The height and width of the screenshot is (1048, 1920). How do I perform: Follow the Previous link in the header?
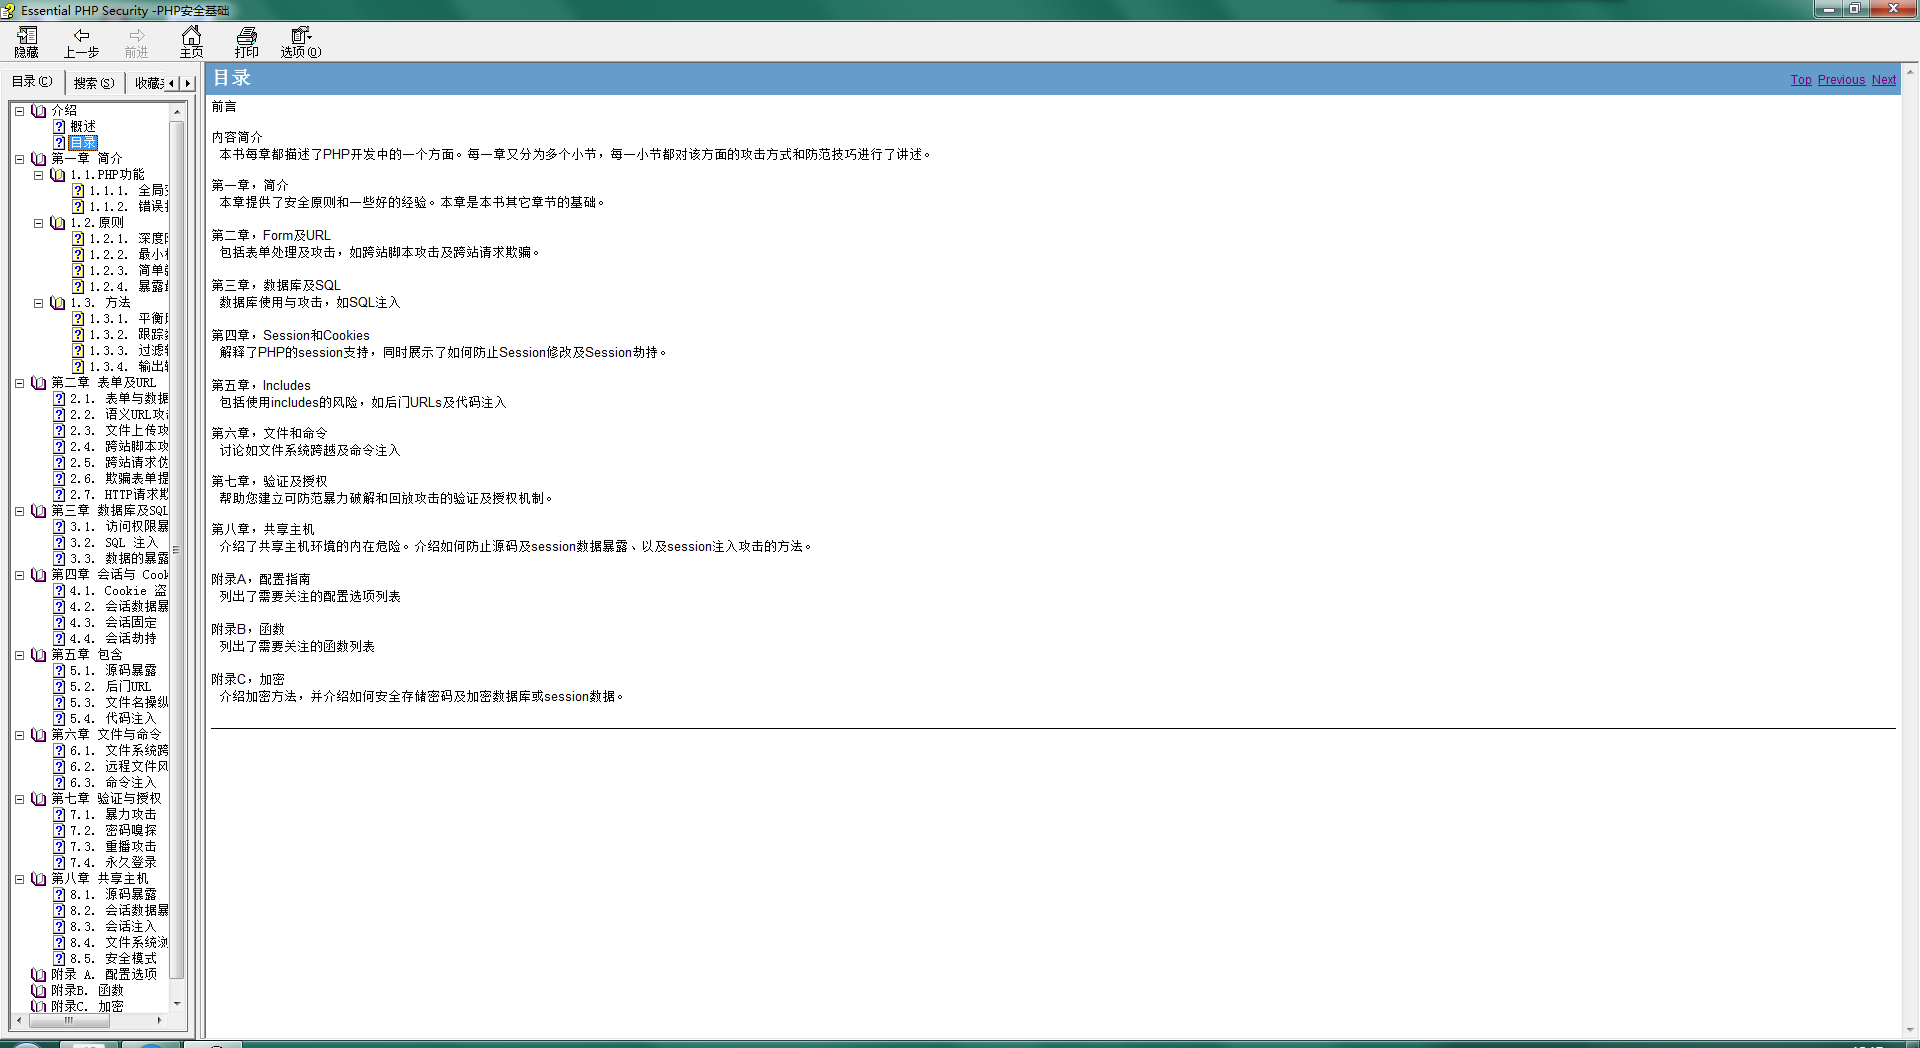click(1841, 80)
